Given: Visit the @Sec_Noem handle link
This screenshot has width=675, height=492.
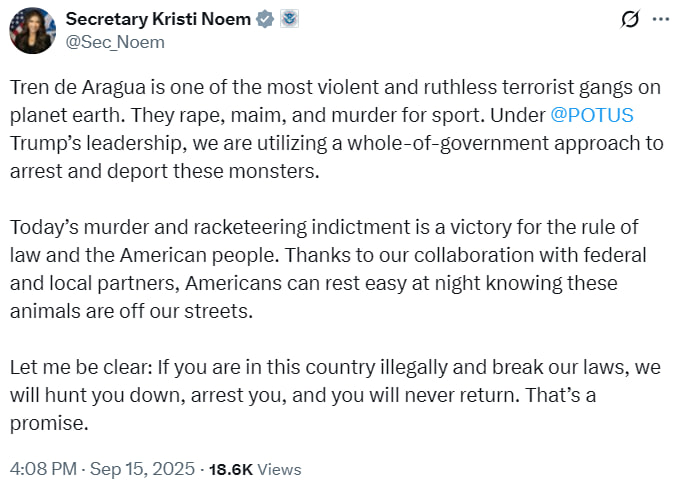Looking at the screenshot, I should click(x=115, y=42).
